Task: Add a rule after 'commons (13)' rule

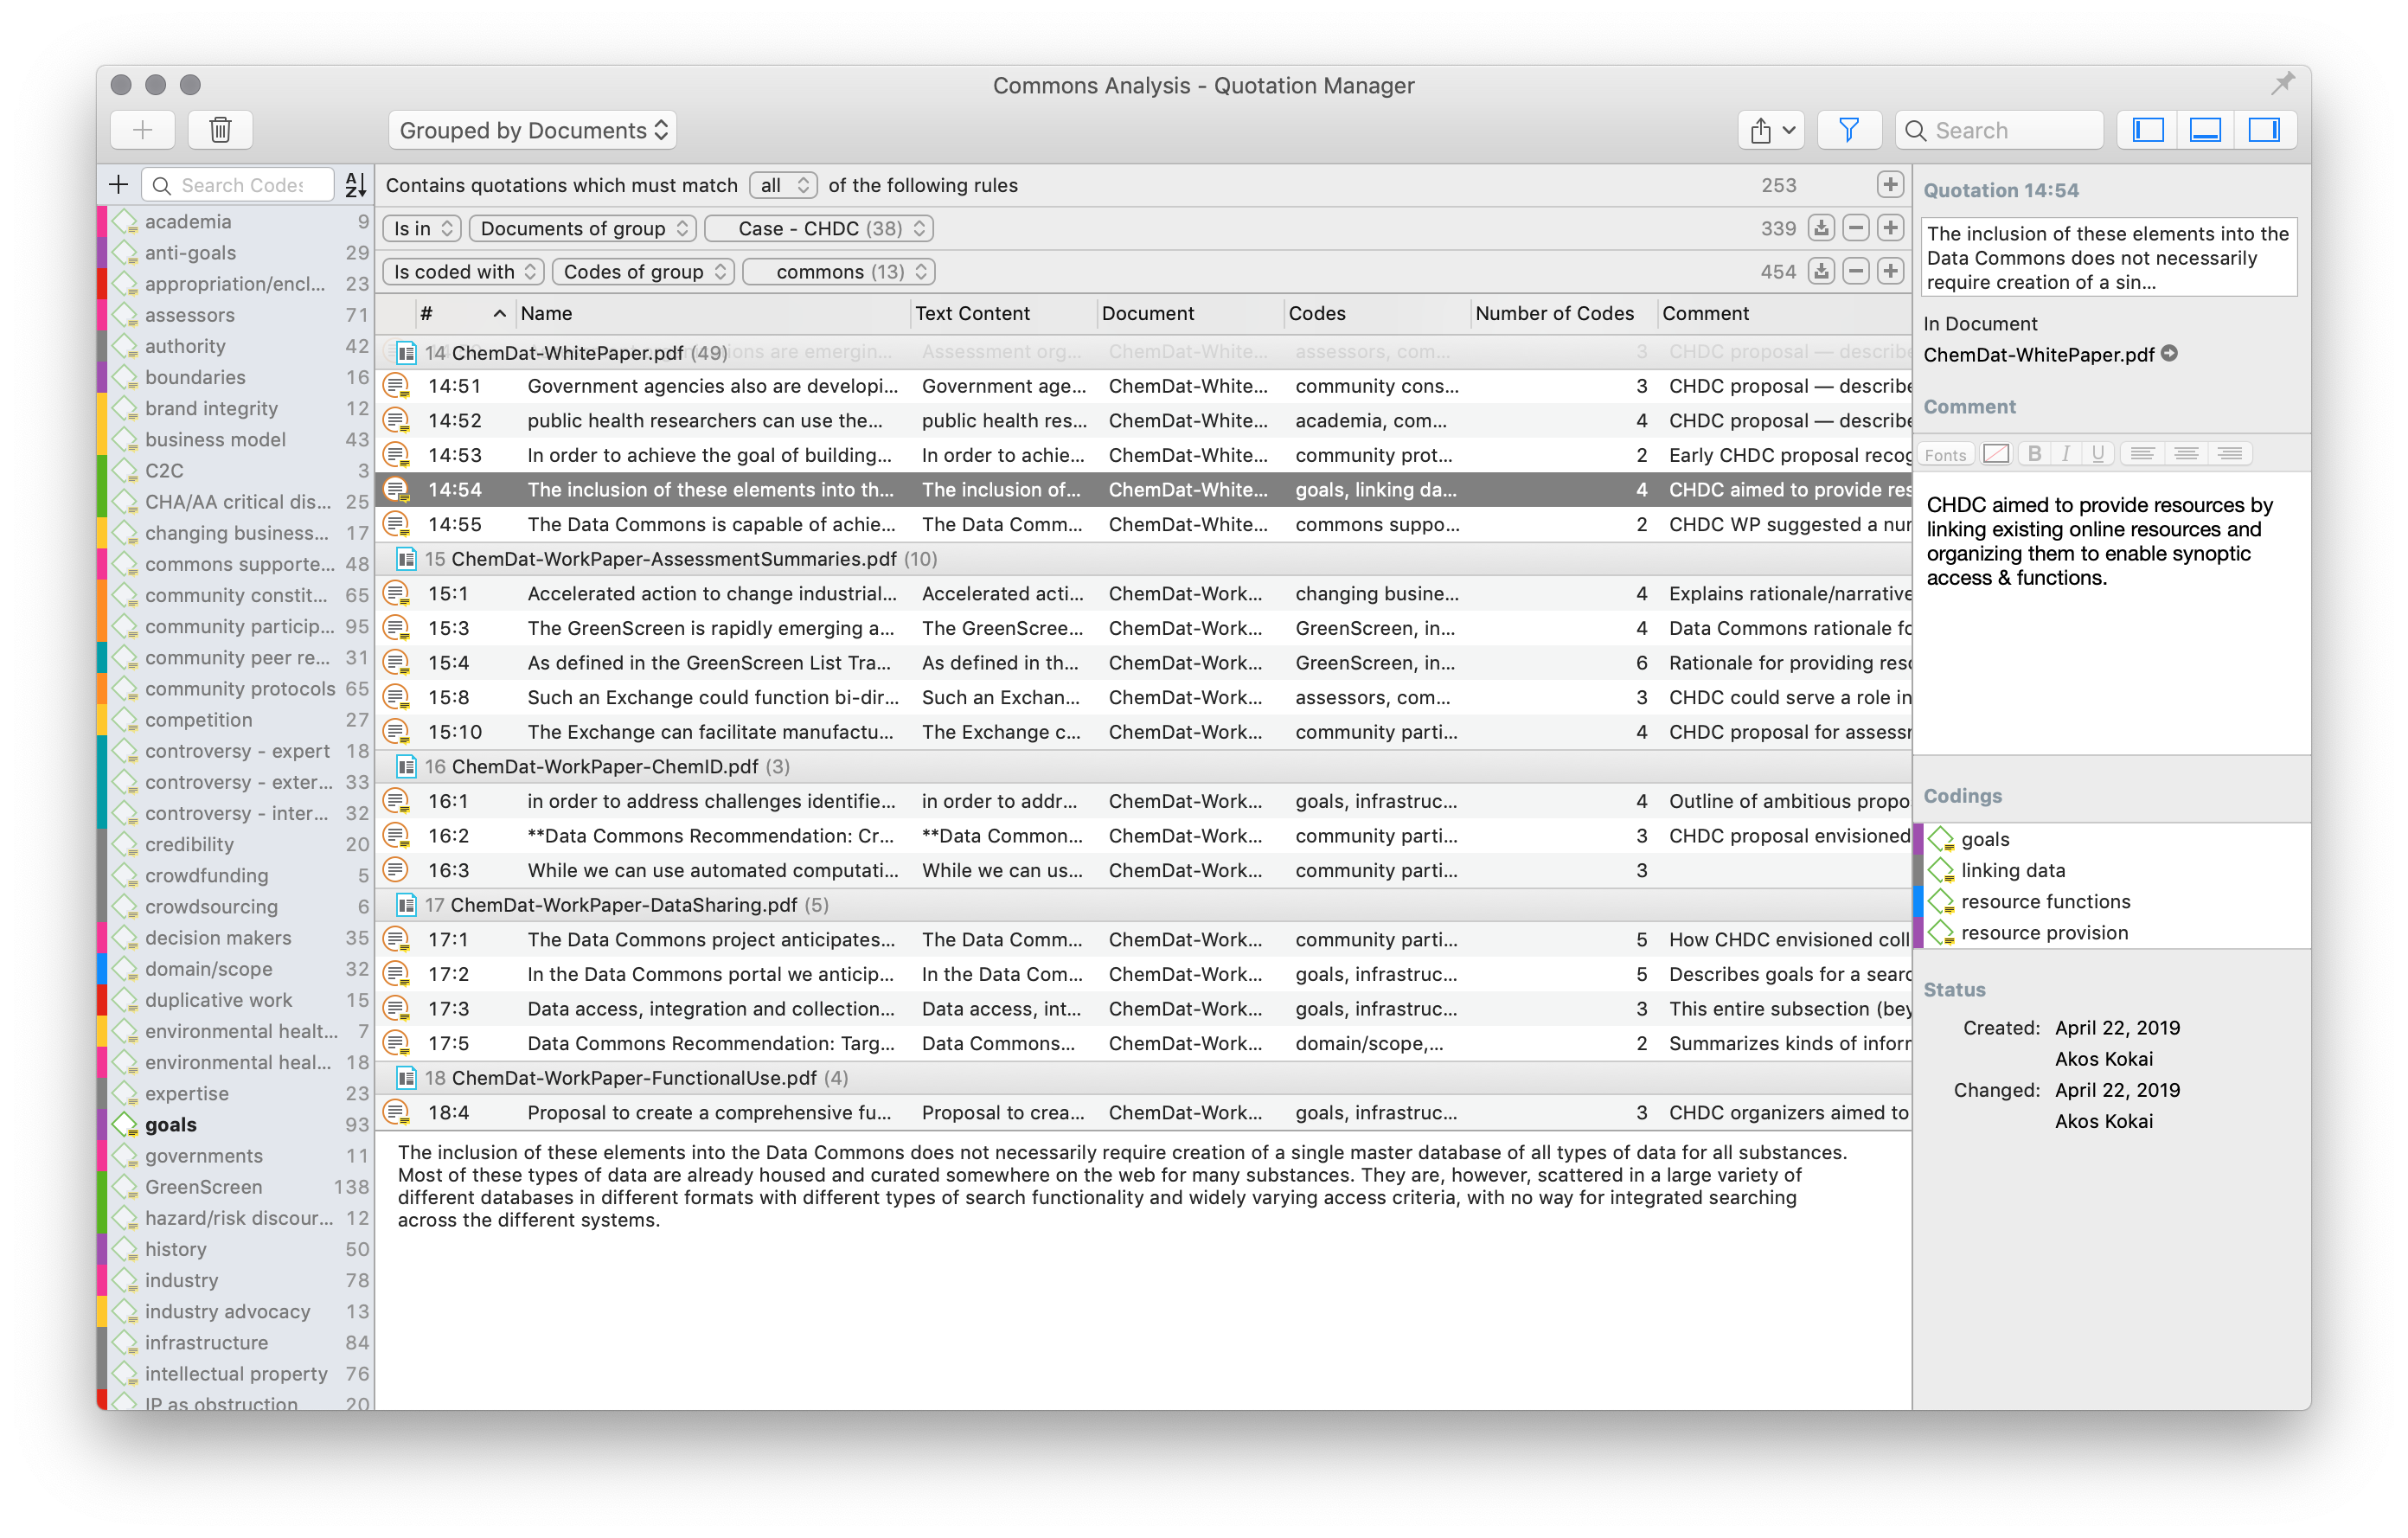Action: click(x=1890, y=271)
